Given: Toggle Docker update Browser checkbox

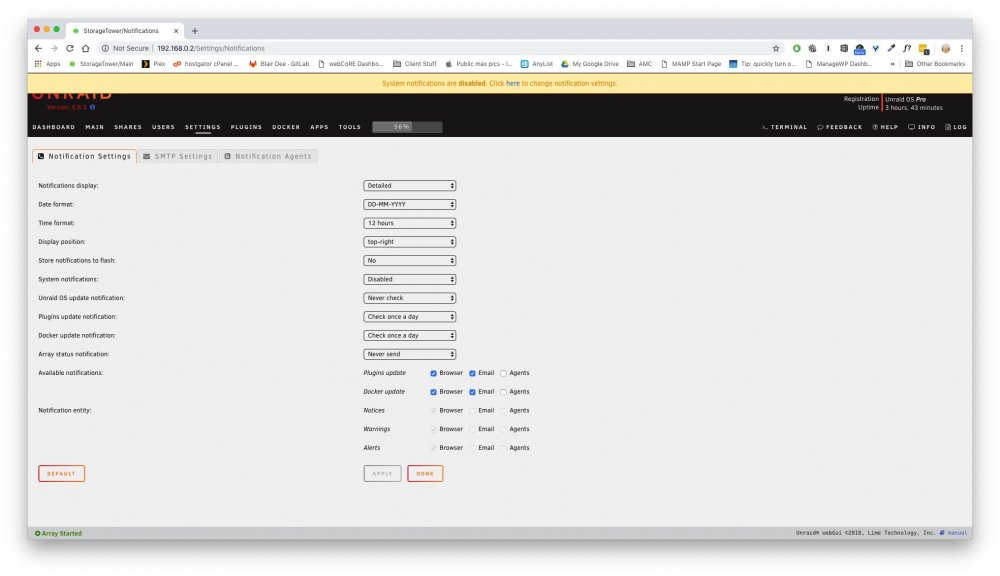Looking at the screenshot, I should 433,392.
